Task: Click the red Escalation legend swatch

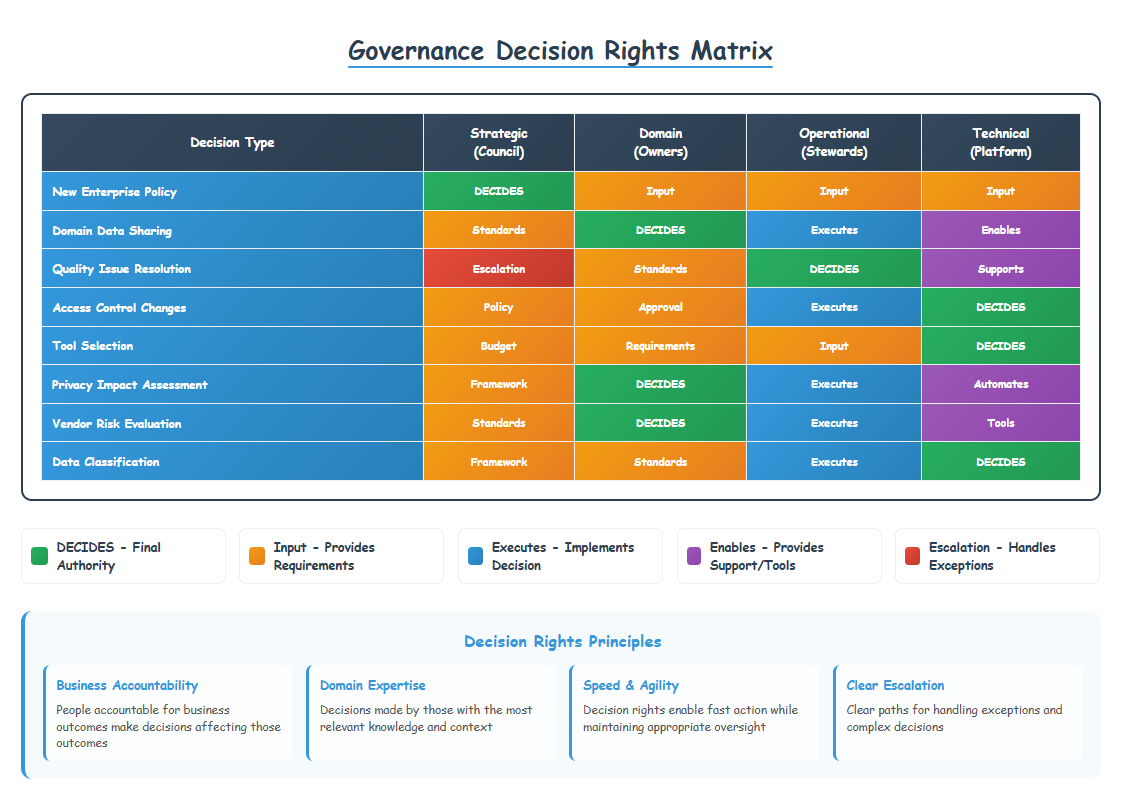Action: pos(912,555)
